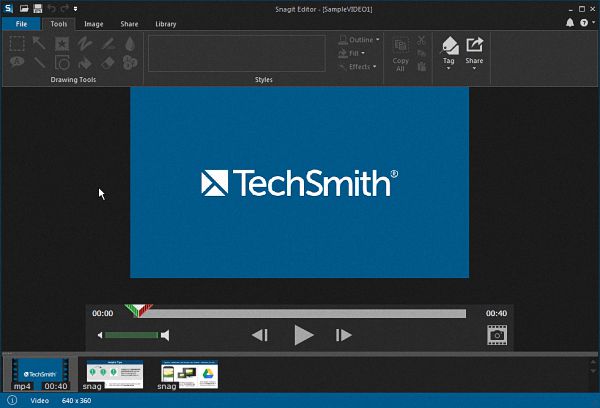Click the info icon in status bar
Image resolution: width=600 pixels, height=408 pixels.
12,400
